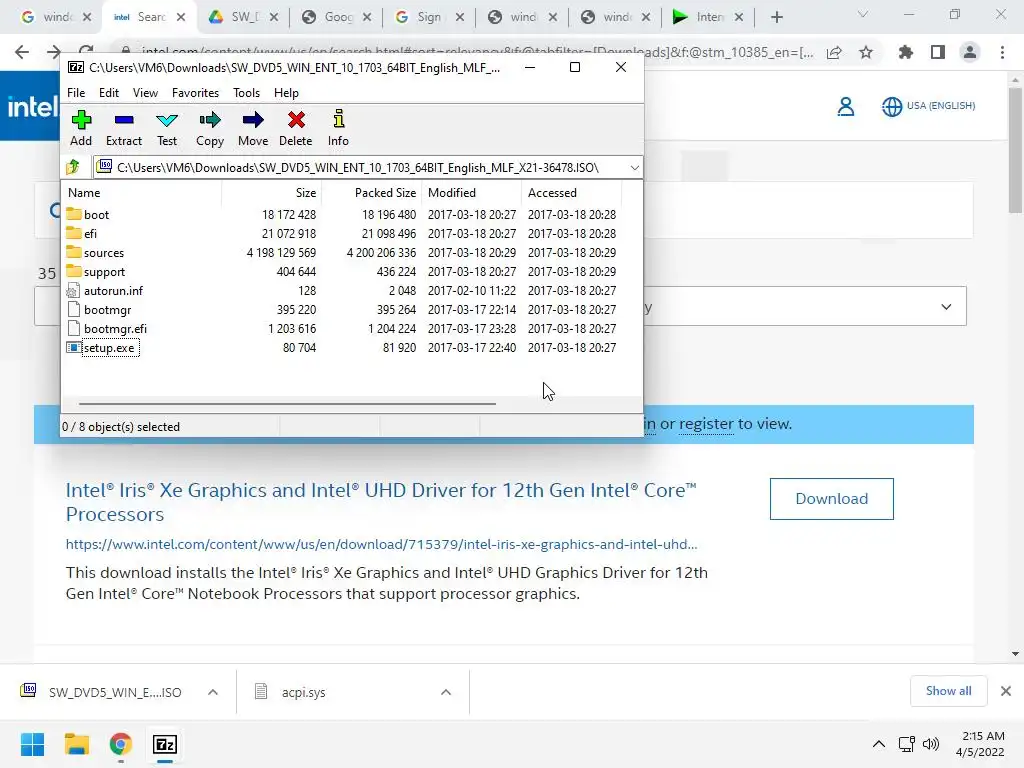Image resolution: width=1024 pixels, height=768 pixels.
Task: Bookmark this page with the star icon
Action: (866, 52)
